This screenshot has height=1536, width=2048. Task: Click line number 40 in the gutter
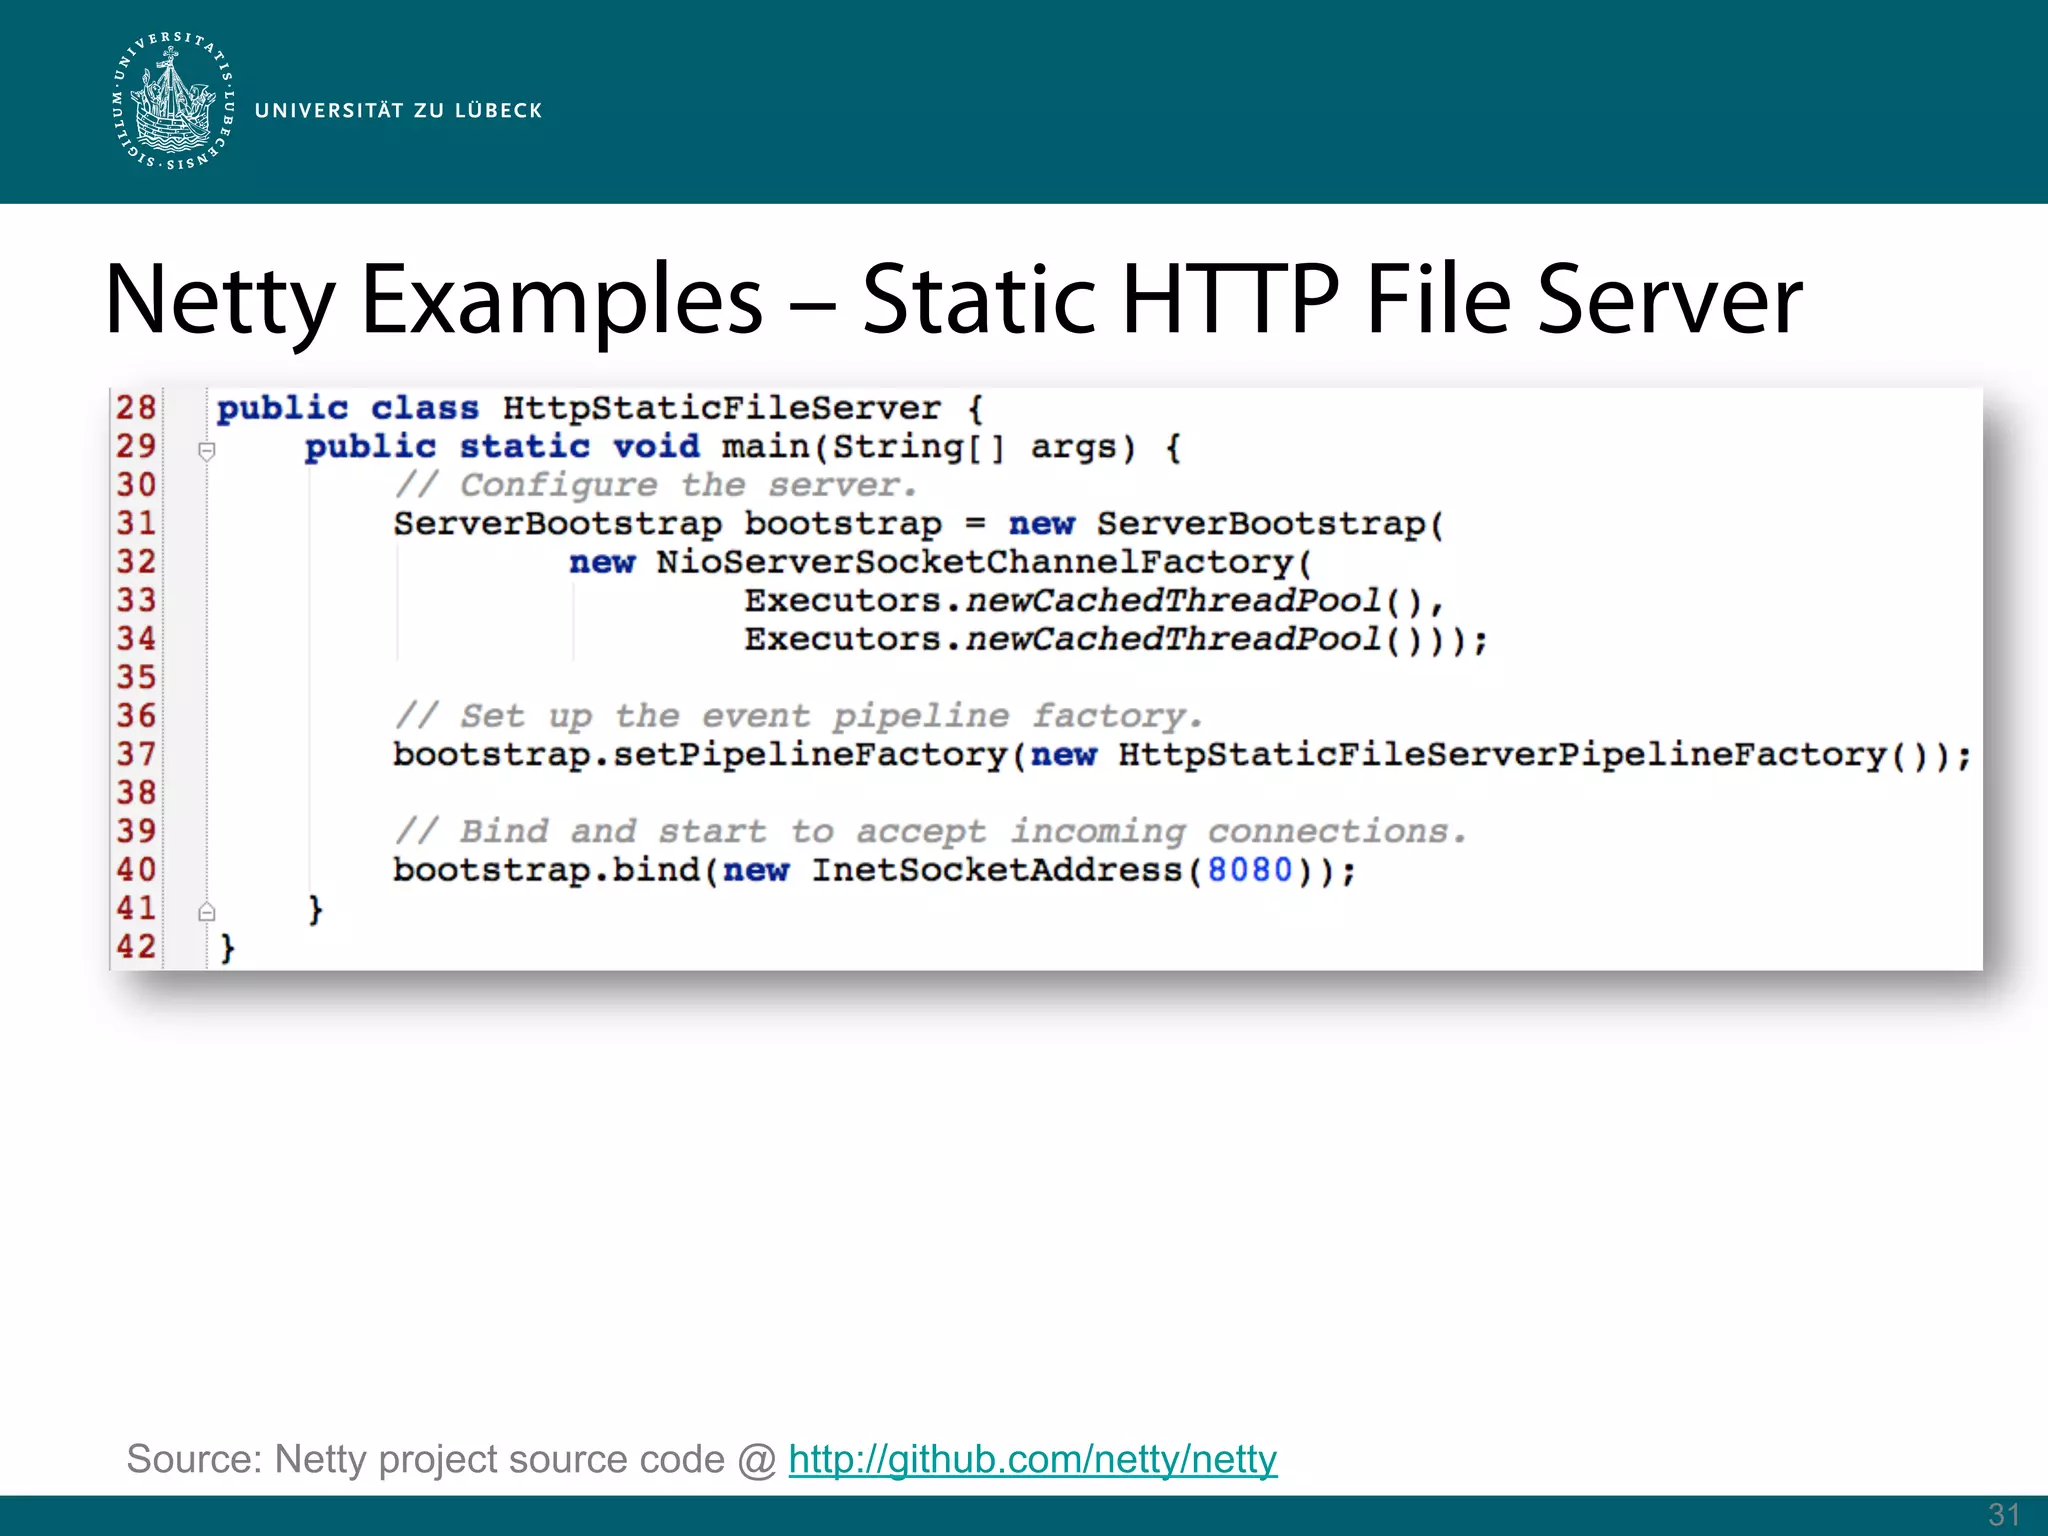tap(136, 870)
